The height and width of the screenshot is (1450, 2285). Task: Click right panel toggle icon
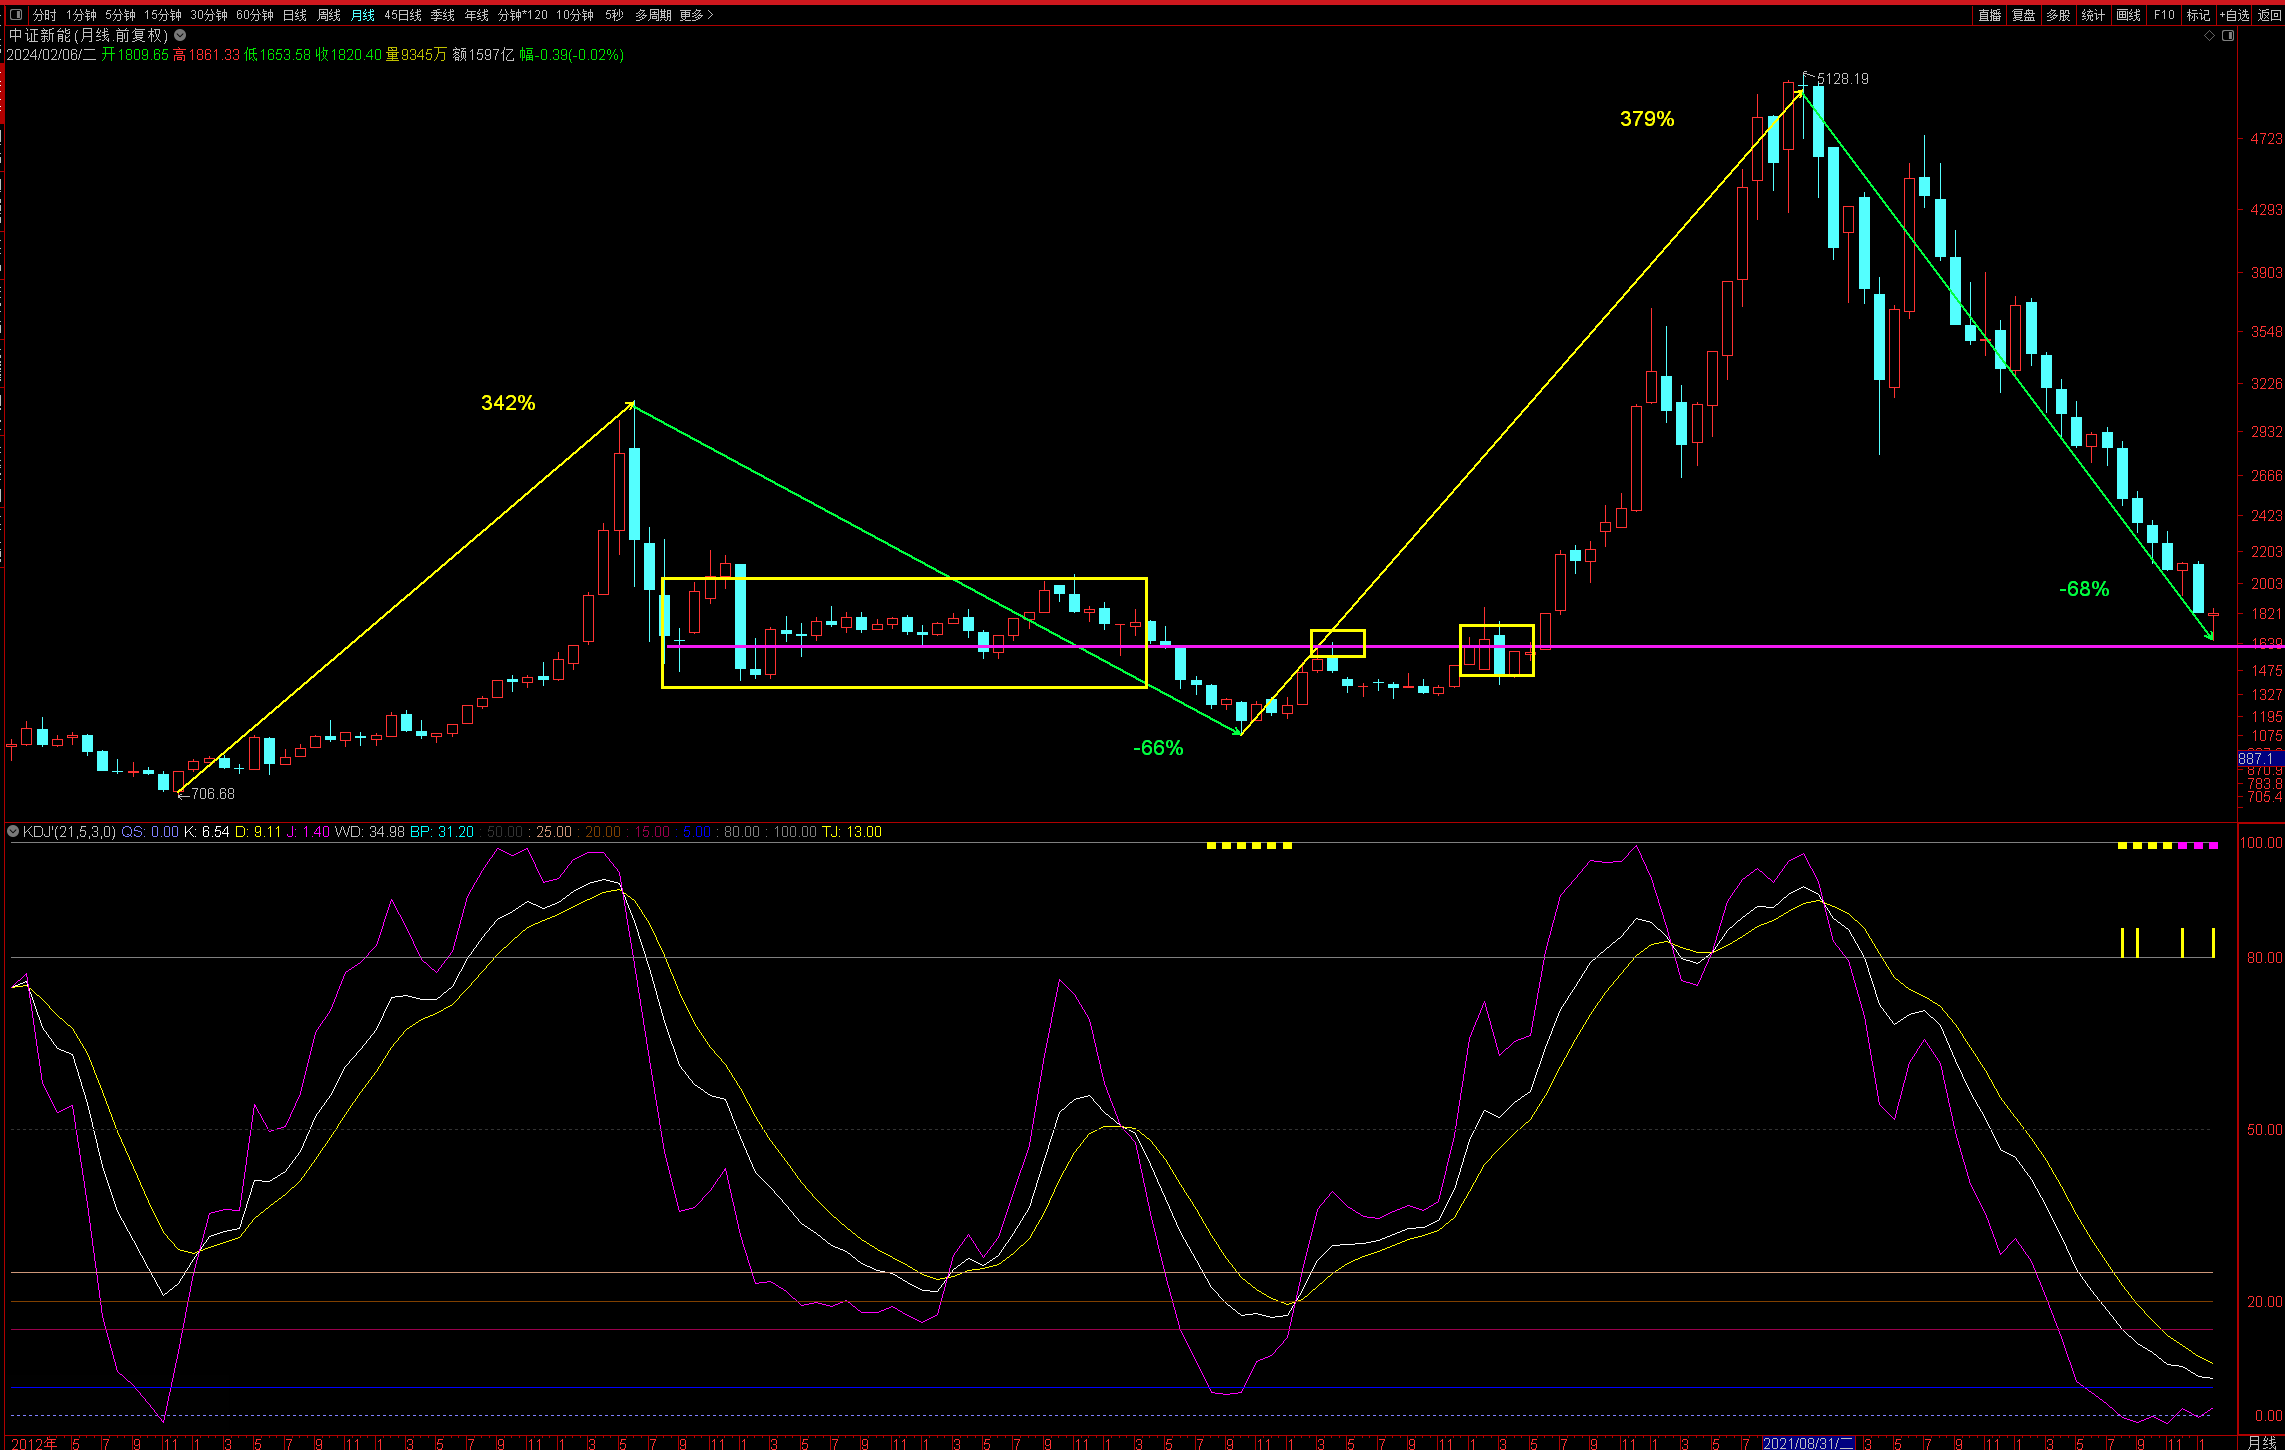pos(2228,36)
